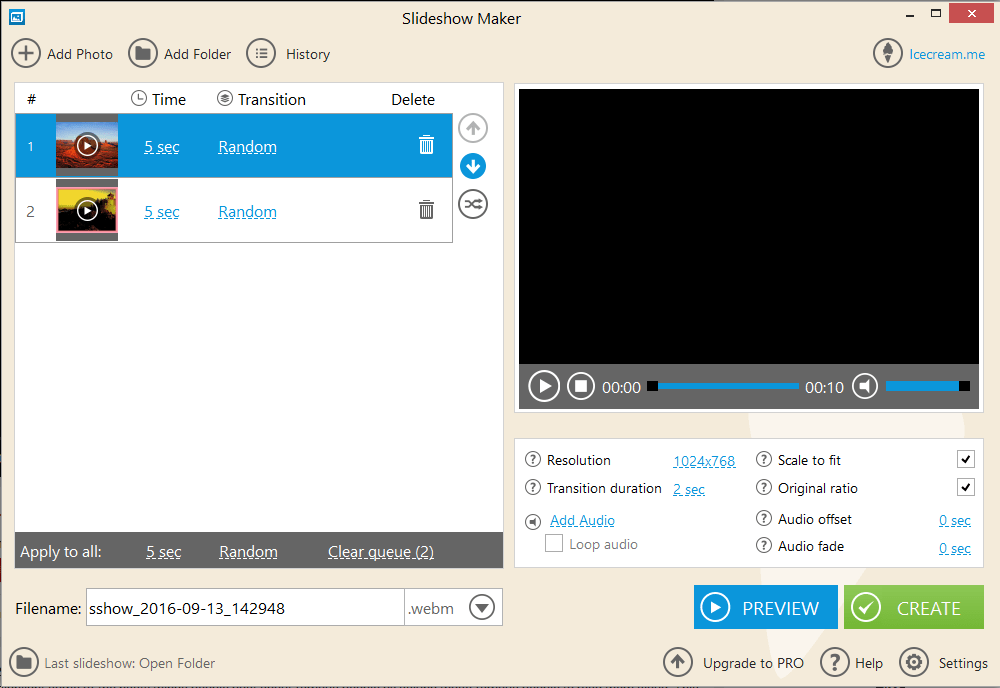
Task: Open the Apply to all transition selector
Action: (248, 551)
